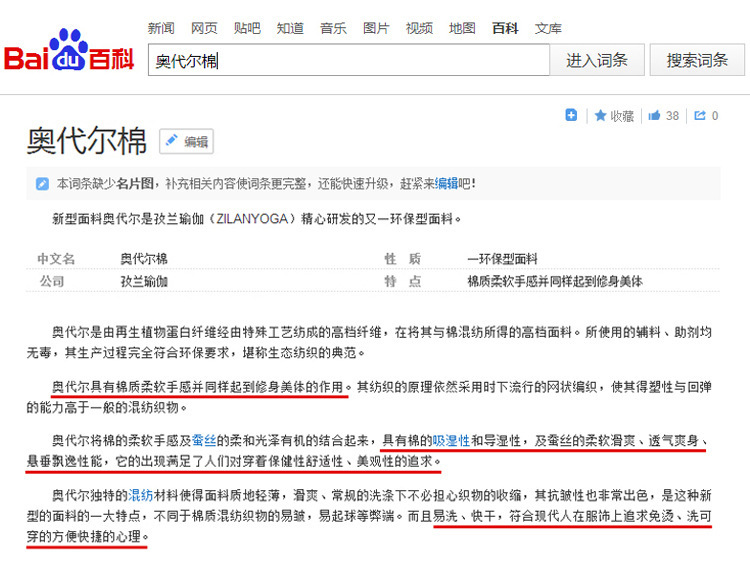750x568 pixels.
Task: Open the 蚕丝 hyperlink
Action: (x=204, y=440)
